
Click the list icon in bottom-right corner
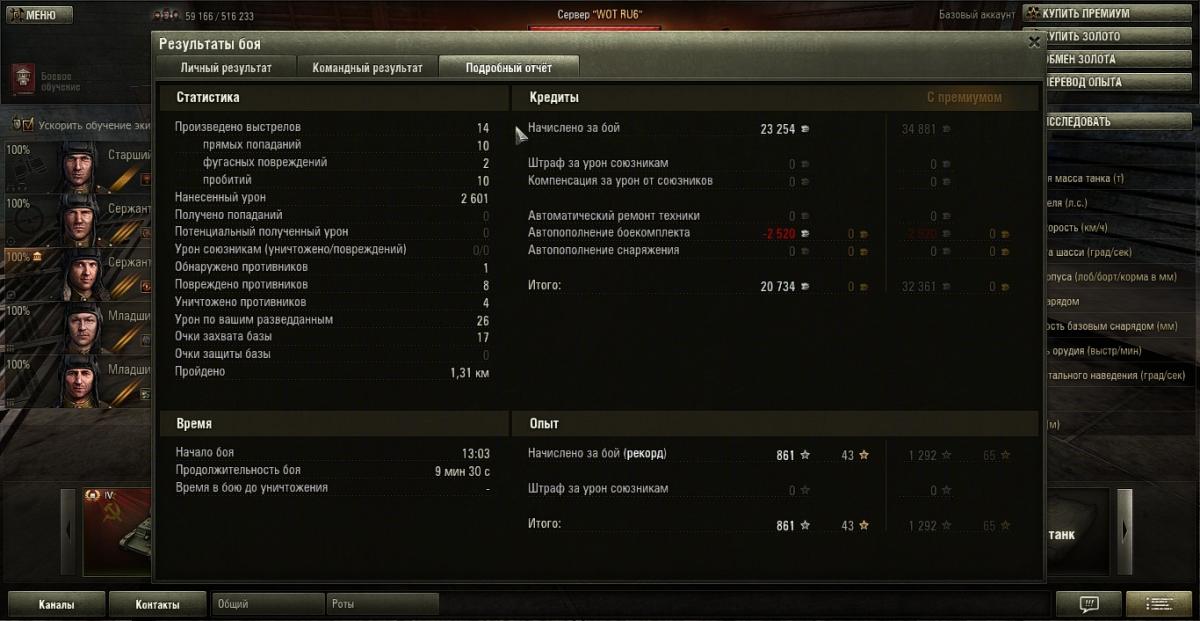(x=1159, y=604)
